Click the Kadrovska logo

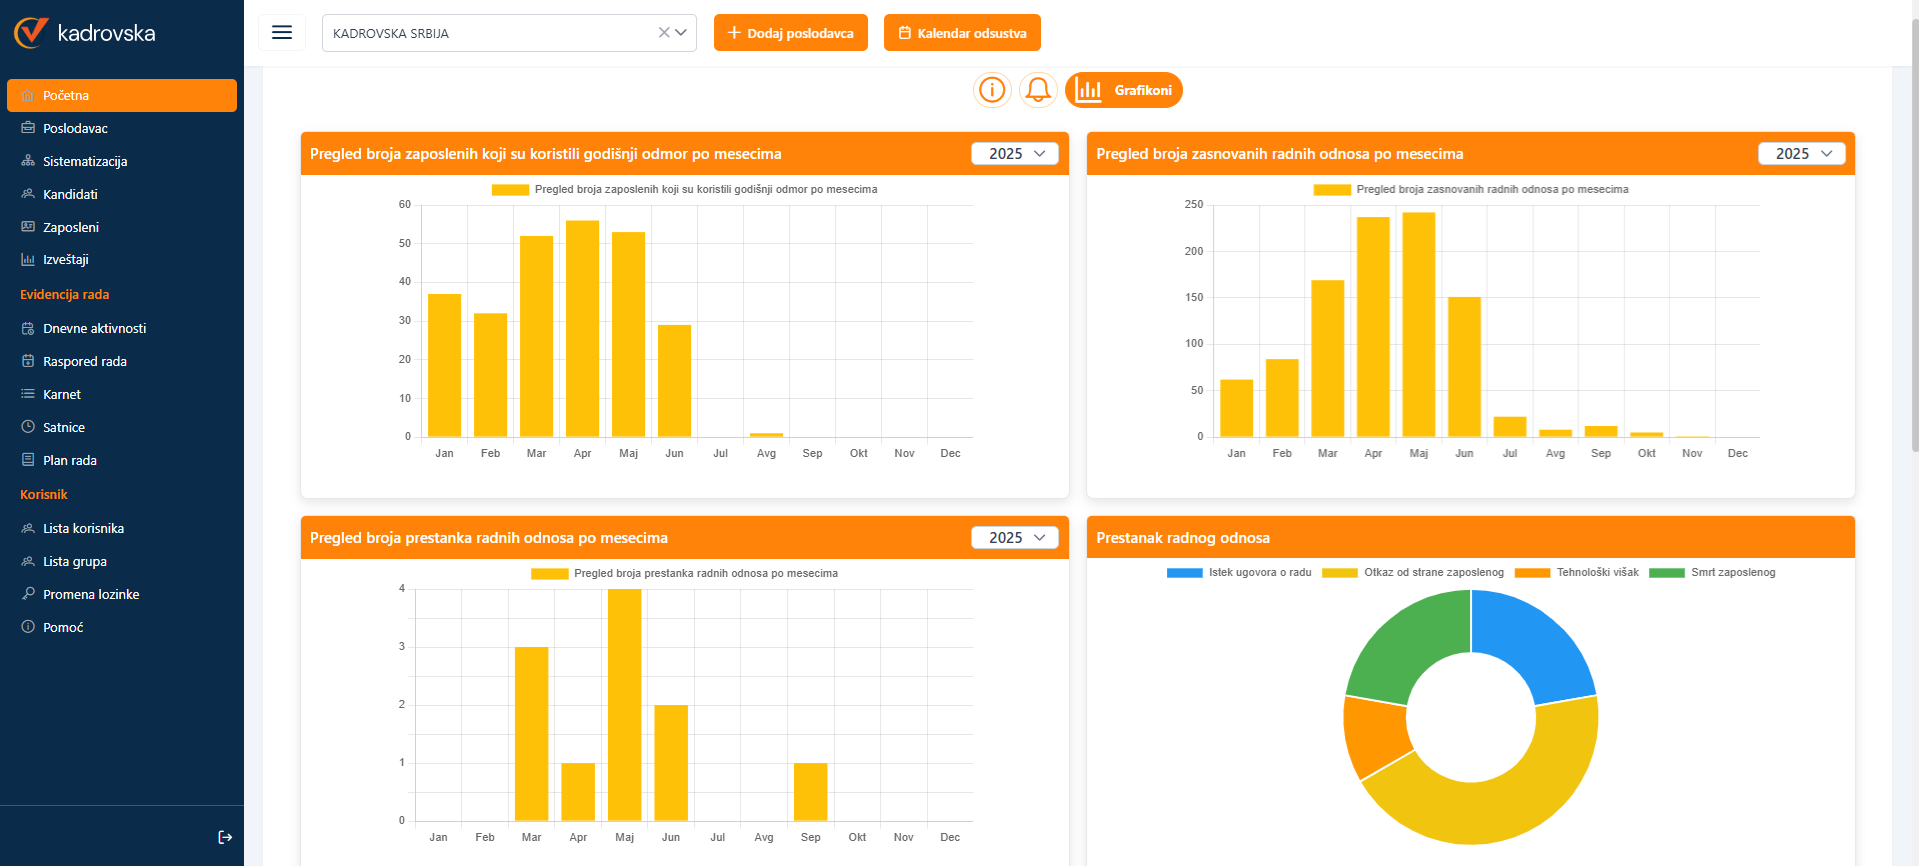85,33
